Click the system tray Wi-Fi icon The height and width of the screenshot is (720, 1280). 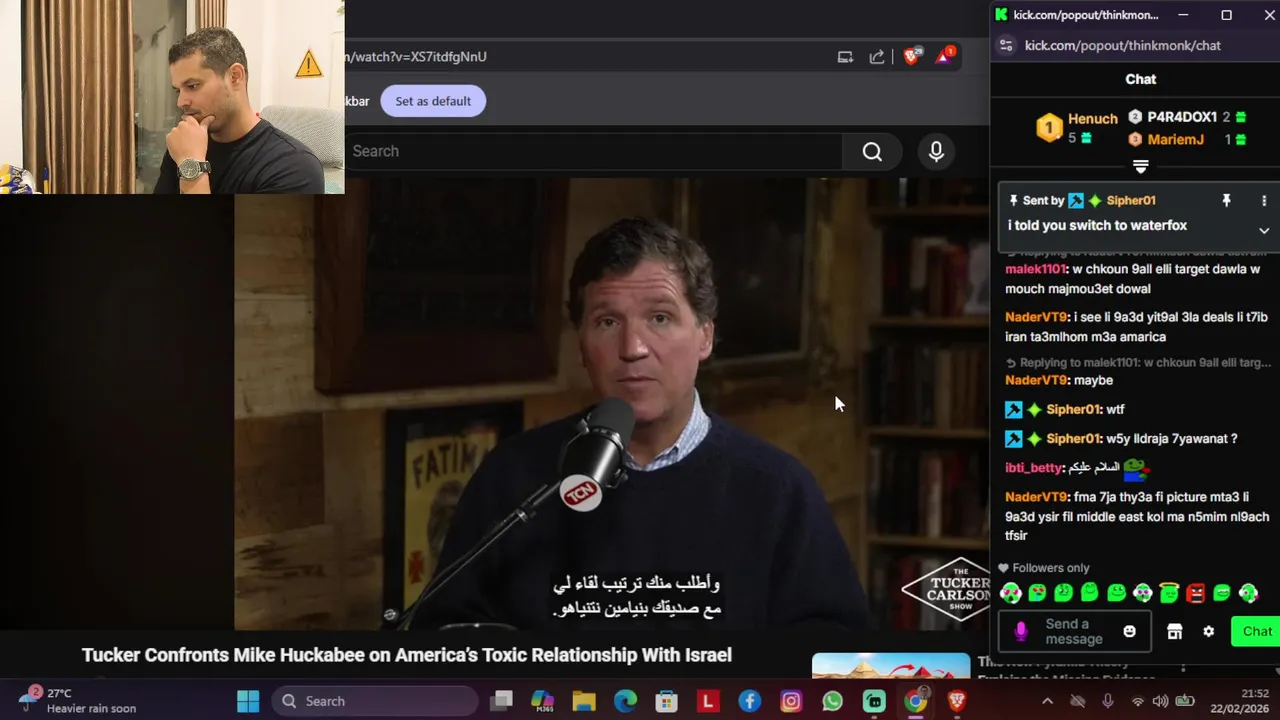(x=1136, y=701)
